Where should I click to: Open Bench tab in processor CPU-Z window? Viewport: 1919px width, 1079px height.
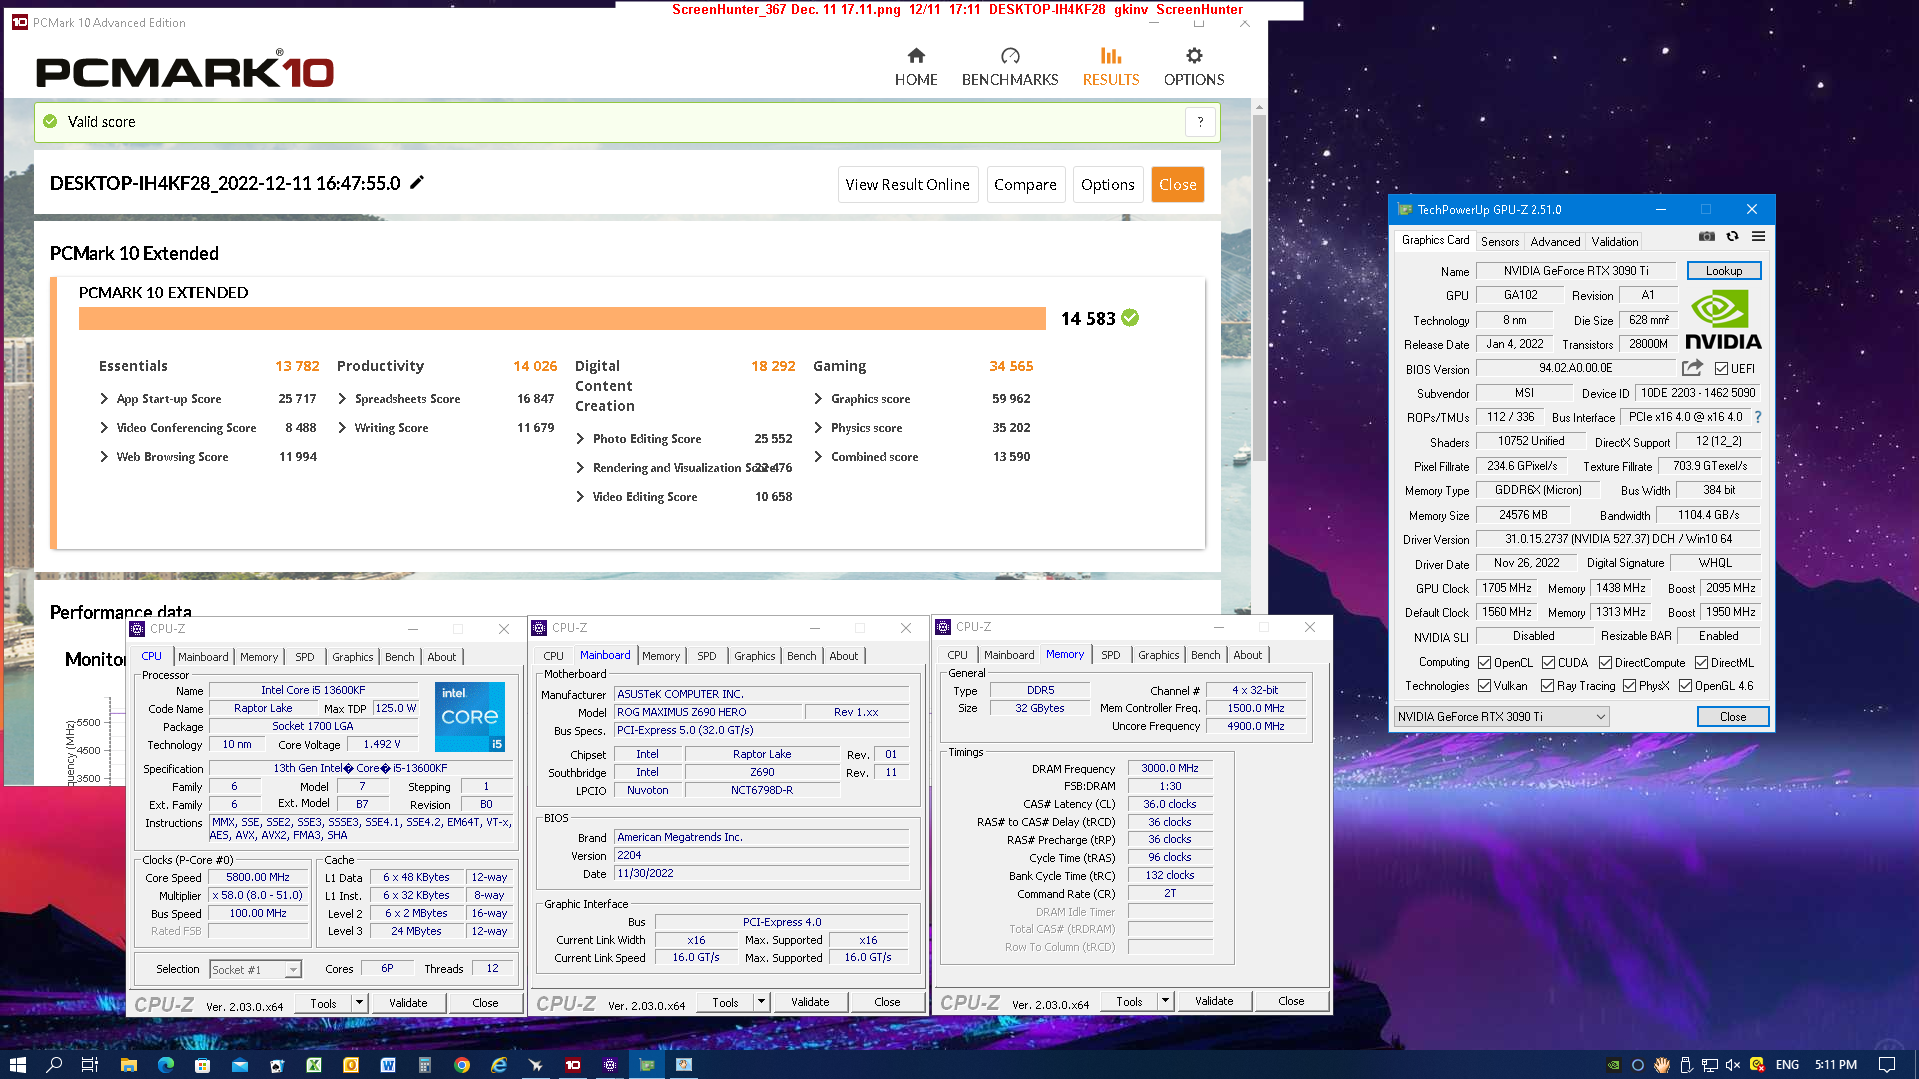(399, 657)
